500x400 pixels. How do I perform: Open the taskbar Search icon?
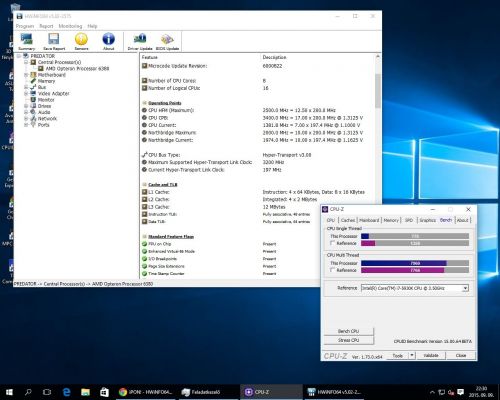point(28,392)
